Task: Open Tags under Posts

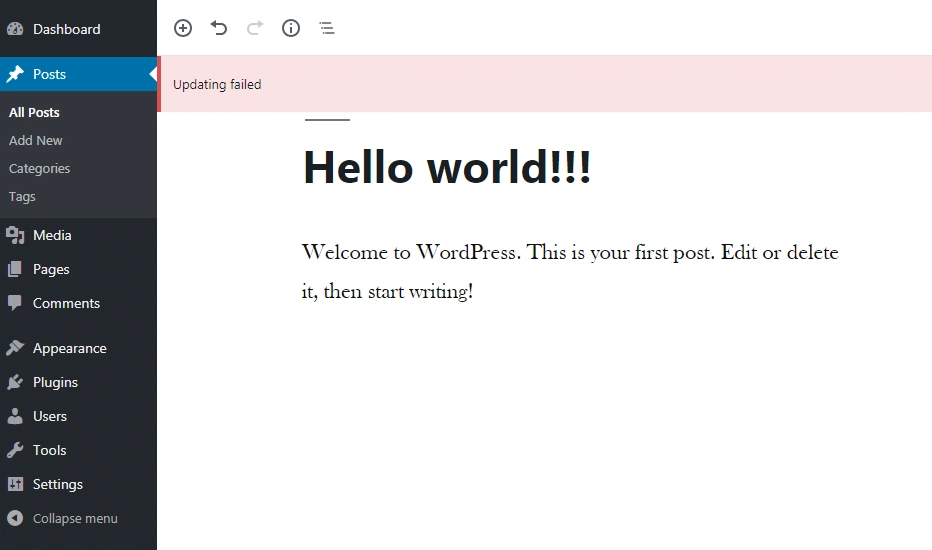Action: coord(22,197)
